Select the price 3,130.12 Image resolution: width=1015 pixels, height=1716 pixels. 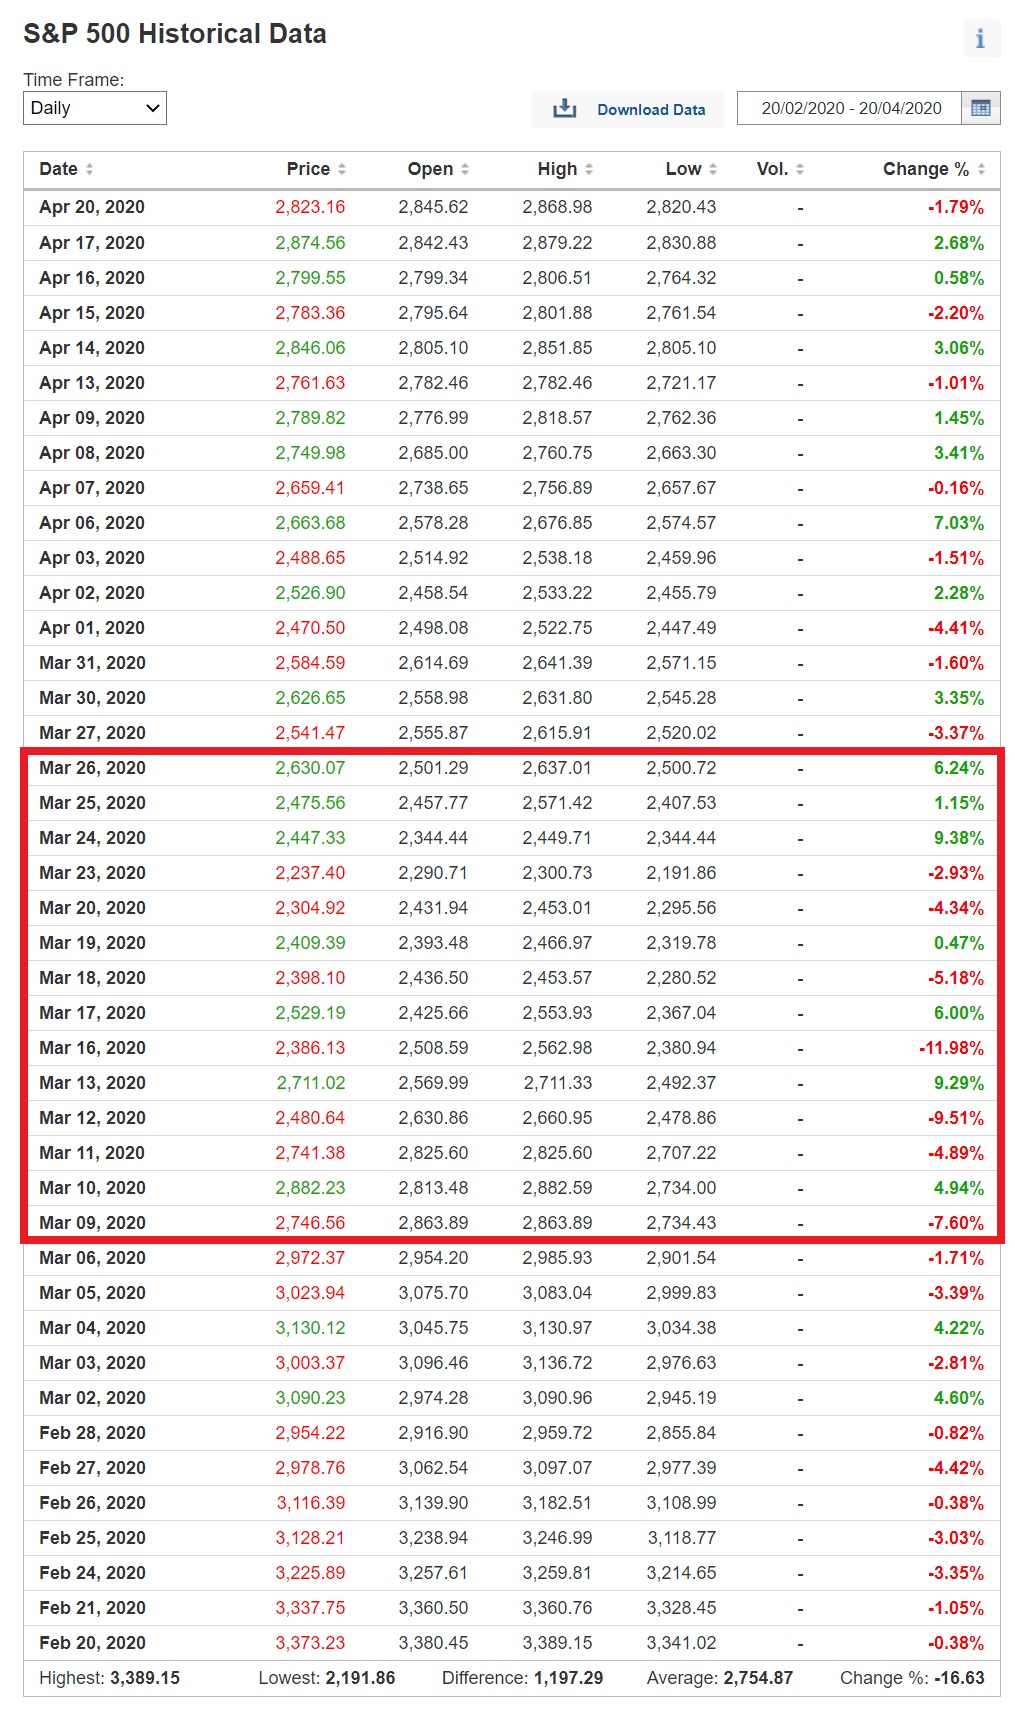310,1328
